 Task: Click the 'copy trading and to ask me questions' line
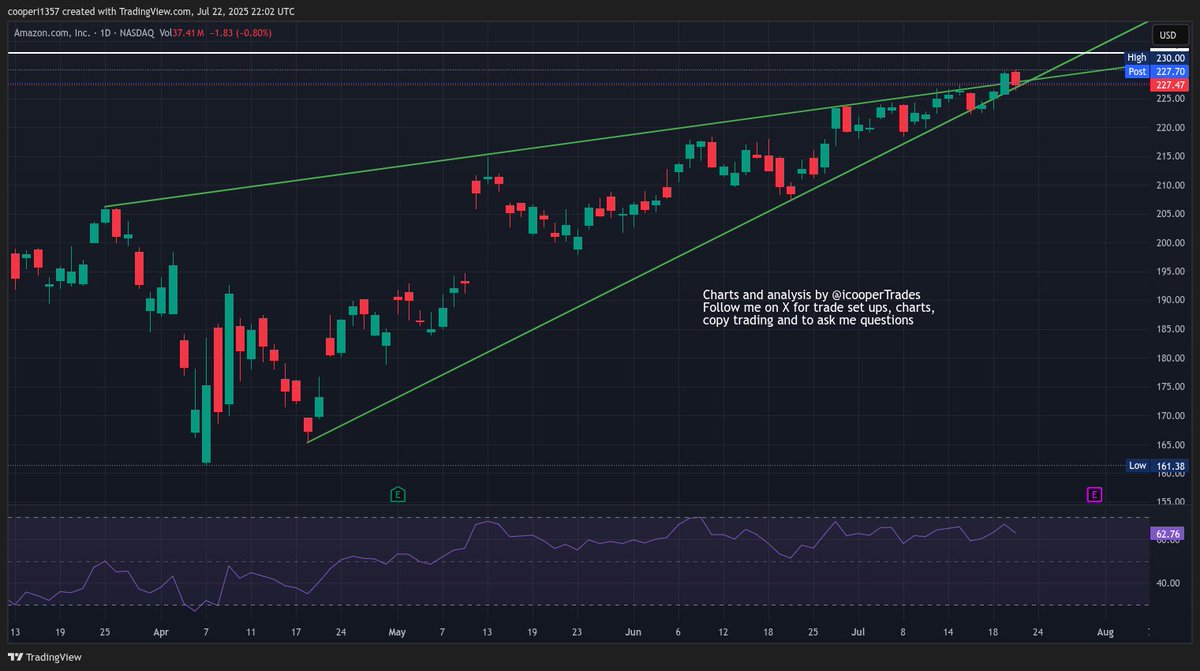808,321
